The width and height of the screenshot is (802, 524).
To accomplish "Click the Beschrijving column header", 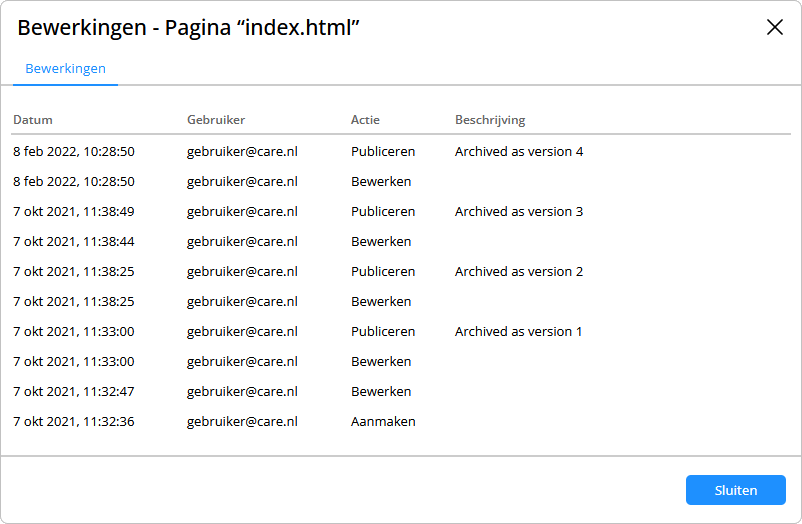I will 490,120.
